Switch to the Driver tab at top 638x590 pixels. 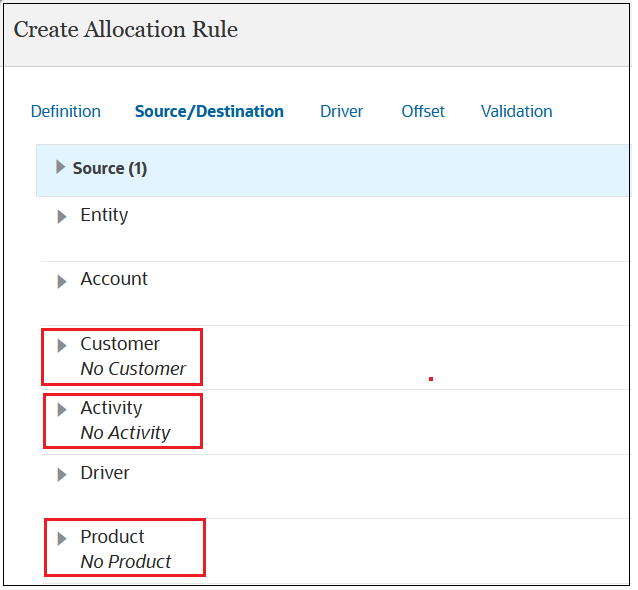point(341,112)
